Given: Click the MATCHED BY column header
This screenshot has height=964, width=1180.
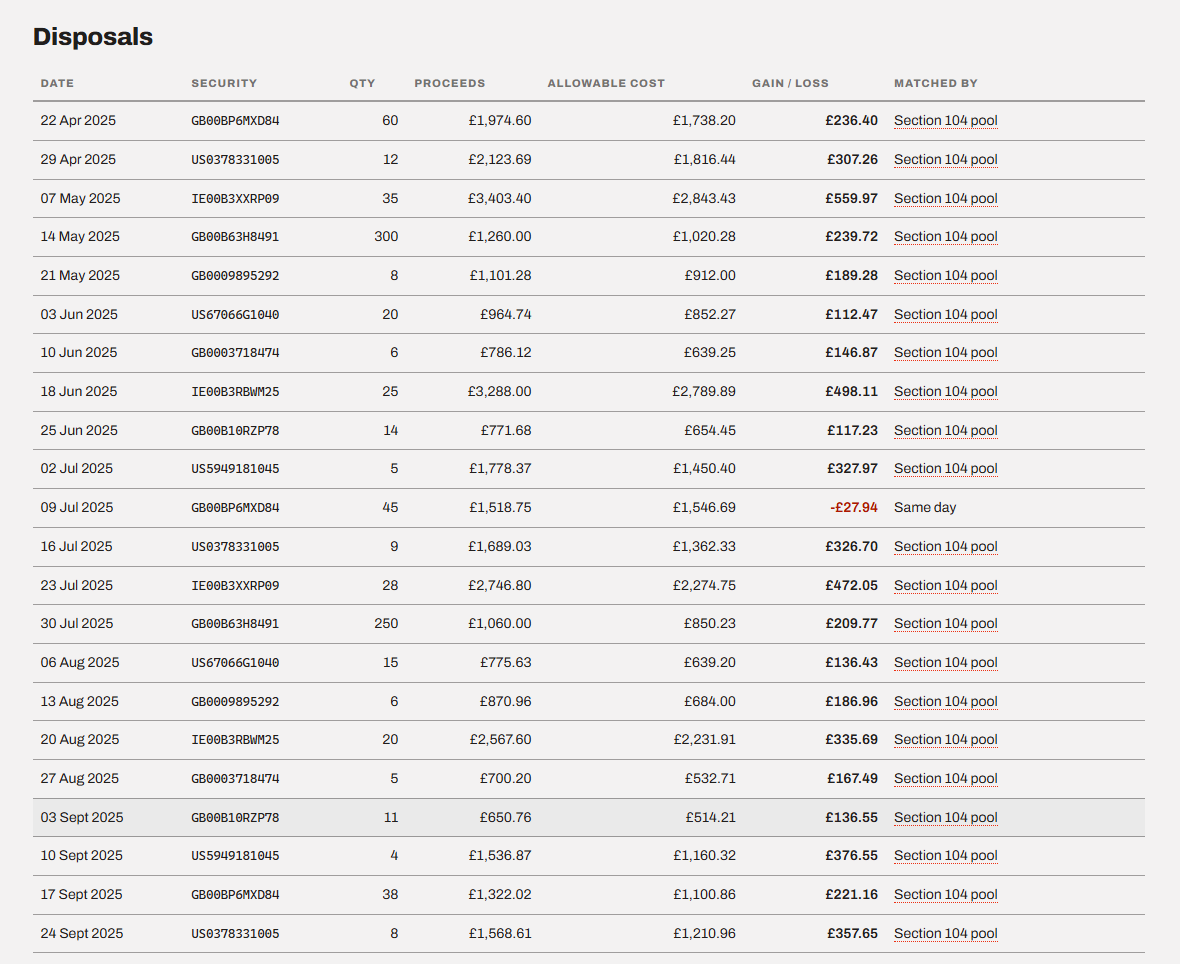Looking at the screenshot, I should [x=935, y=84].
